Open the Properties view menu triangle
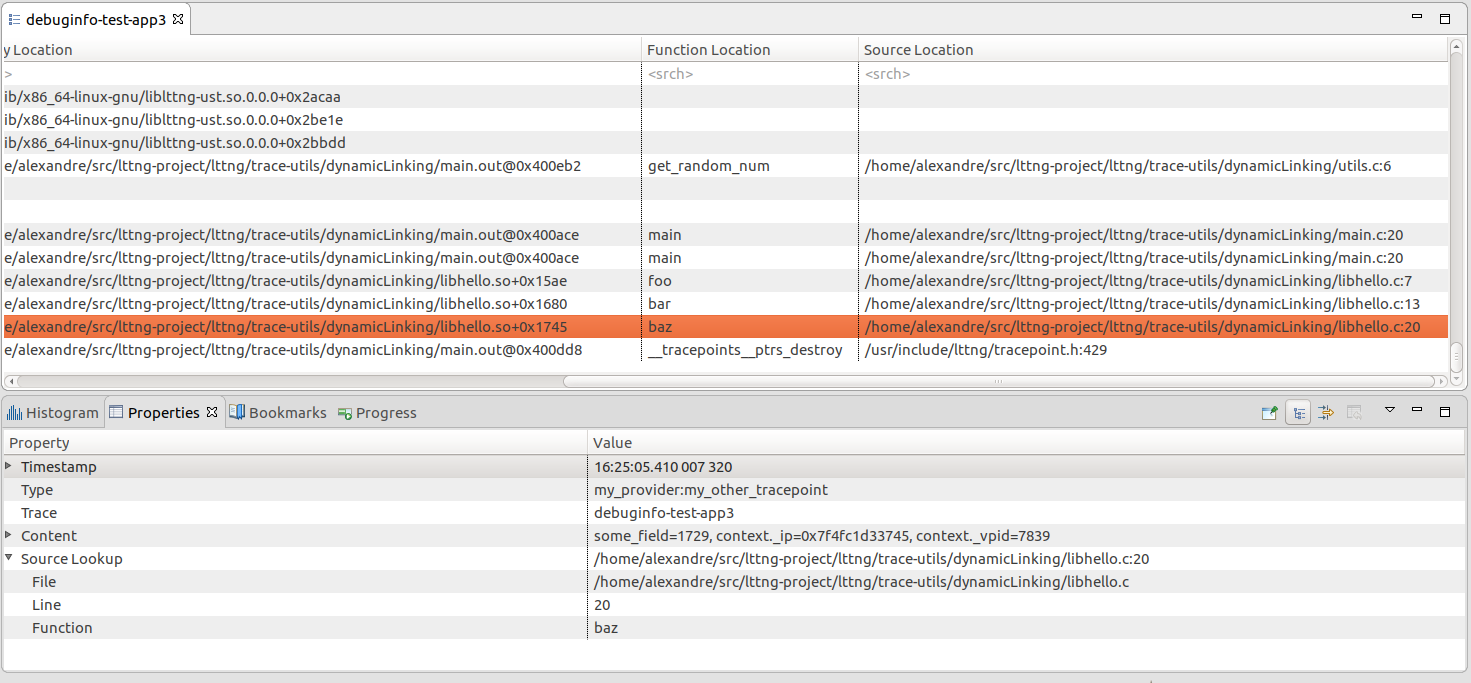This screenshot has height=683, width=1471. click(x=1389, y=411)
